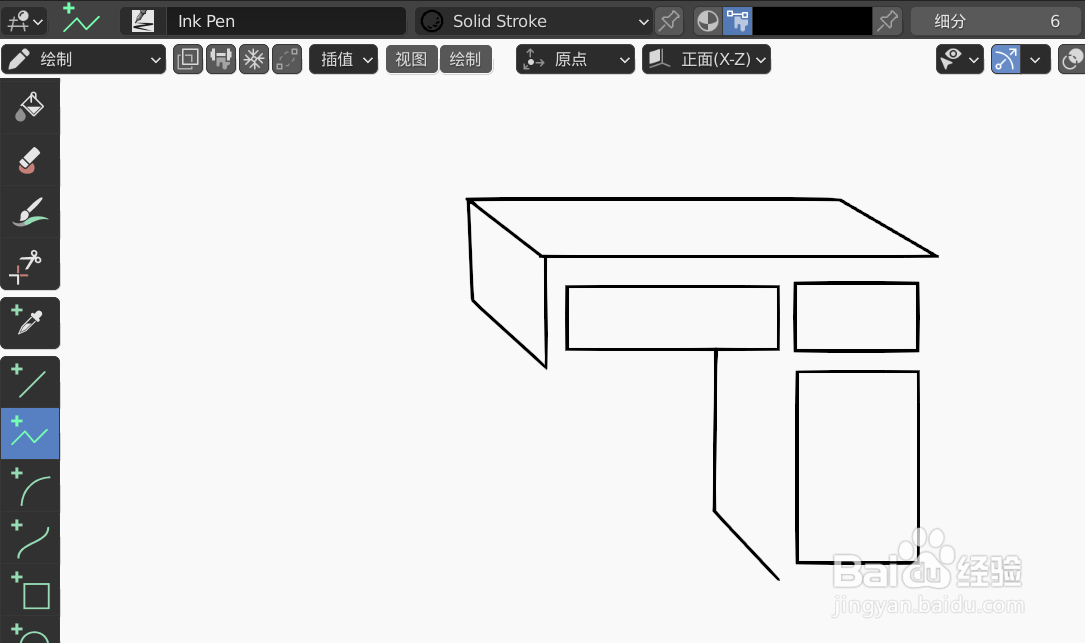This screenshot has height=643, width=1085.
Task: Open the 原点 stroke placement dropdown
Action: (575, 60)
